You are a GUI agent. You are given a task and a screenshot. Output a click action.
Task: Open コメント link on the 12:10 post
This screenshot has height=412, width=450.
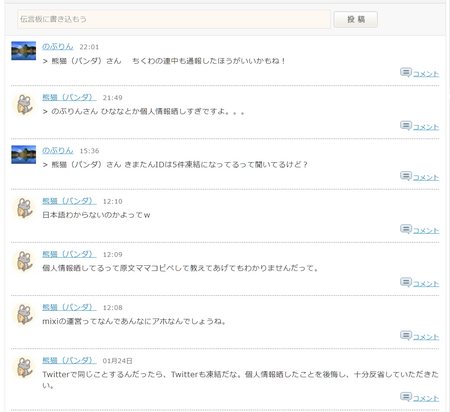tap(426, 231)
